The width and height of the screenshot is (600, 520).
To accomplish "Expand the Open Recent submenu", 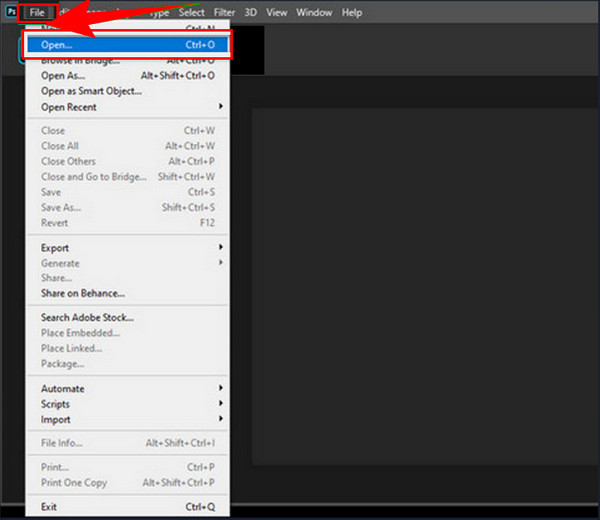I will tap(127, 107).
